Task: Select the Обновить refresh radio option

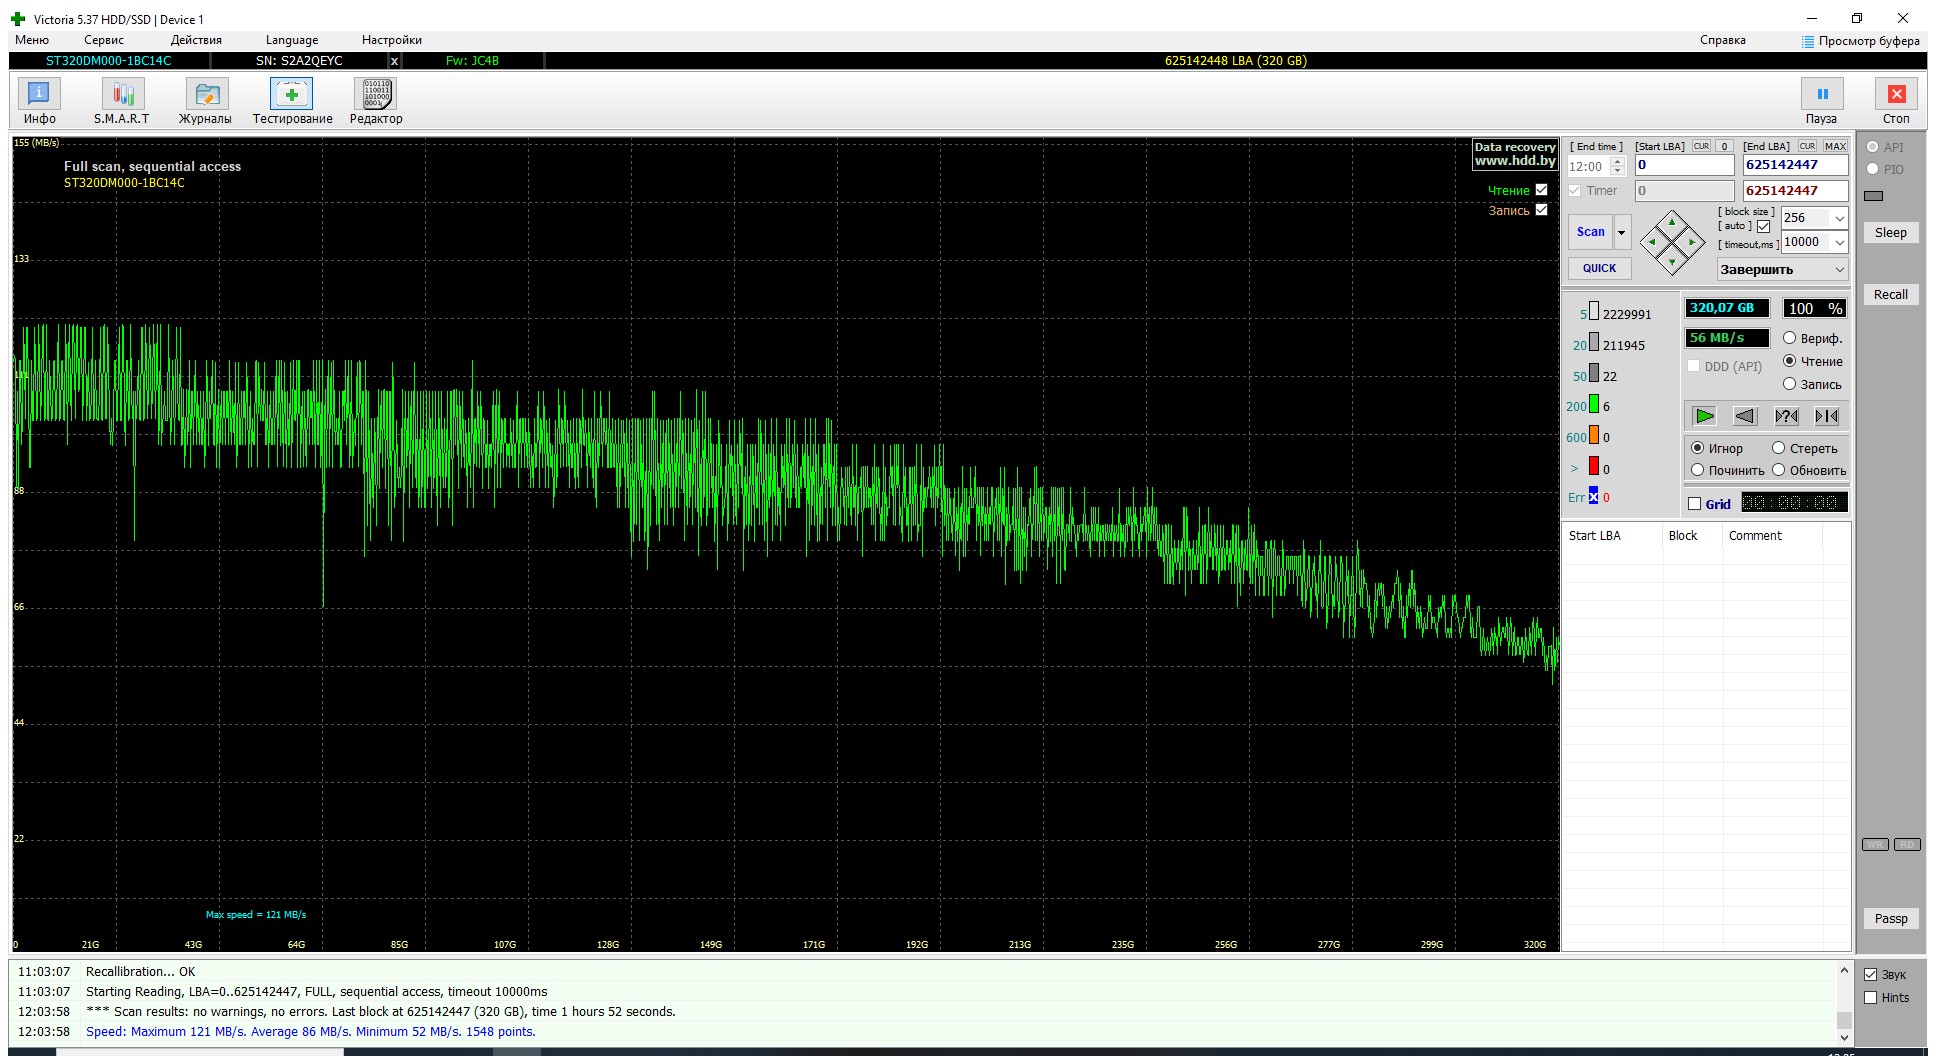Action: pyautogui.click(x=1778, y=470)
